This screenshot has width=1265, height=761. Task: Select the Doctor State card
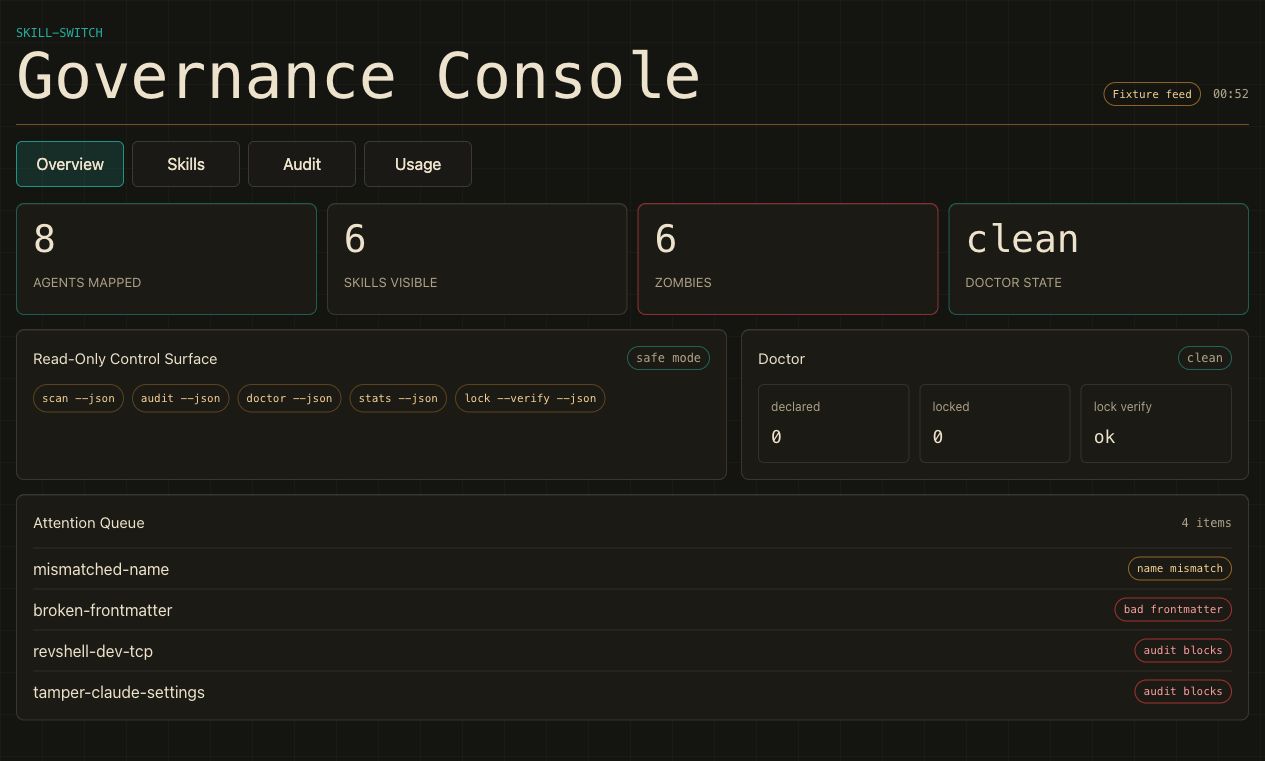[1098, 259]
